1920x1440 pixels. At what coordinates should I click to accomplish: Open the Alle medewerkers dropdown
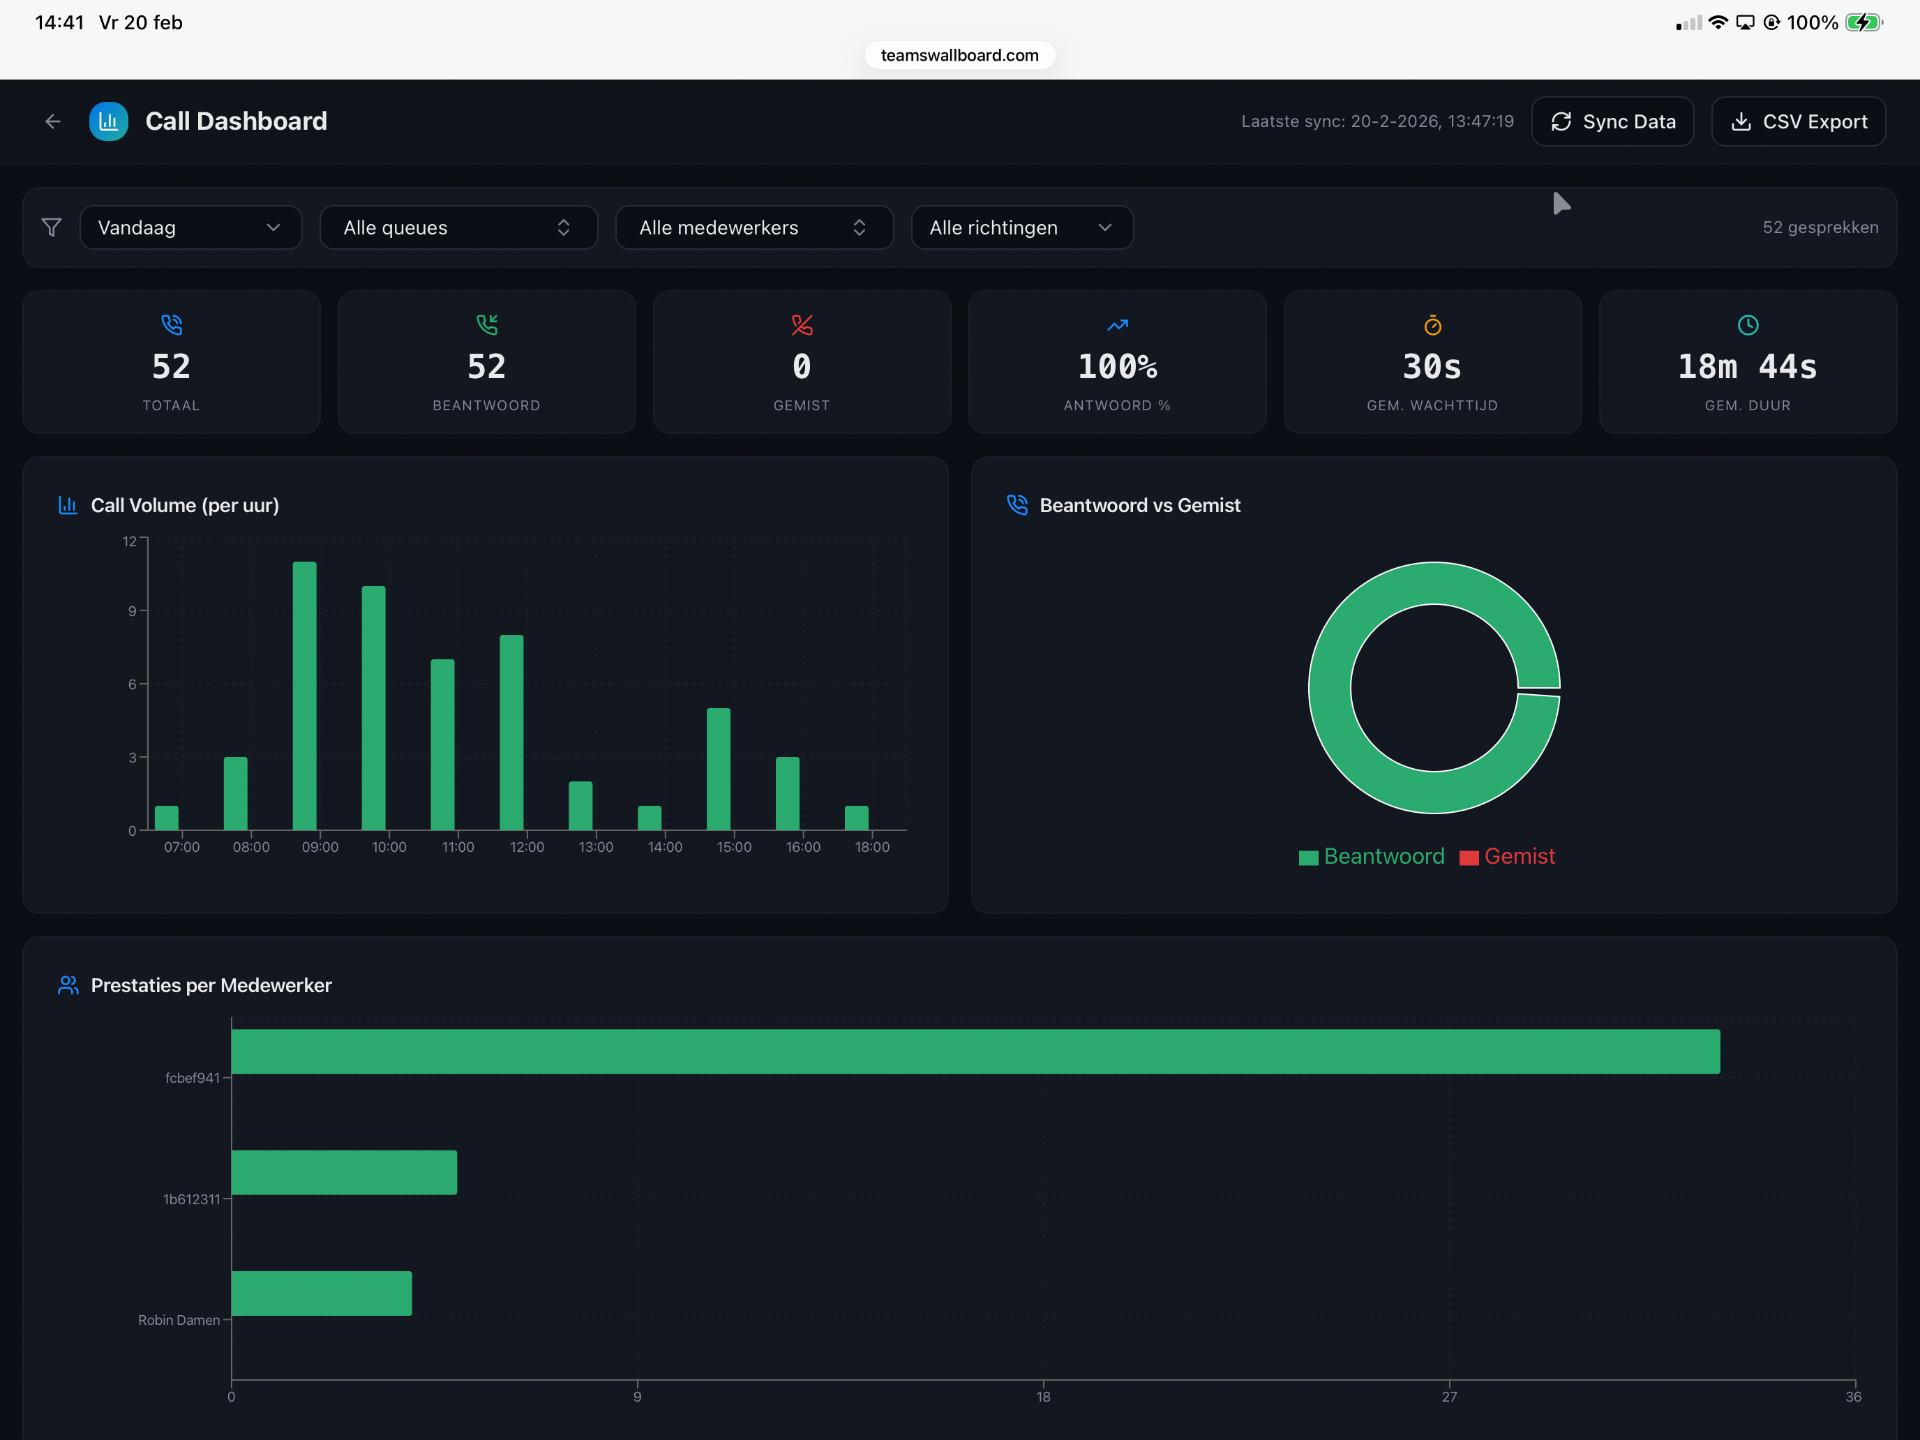(x=754, y=227)
